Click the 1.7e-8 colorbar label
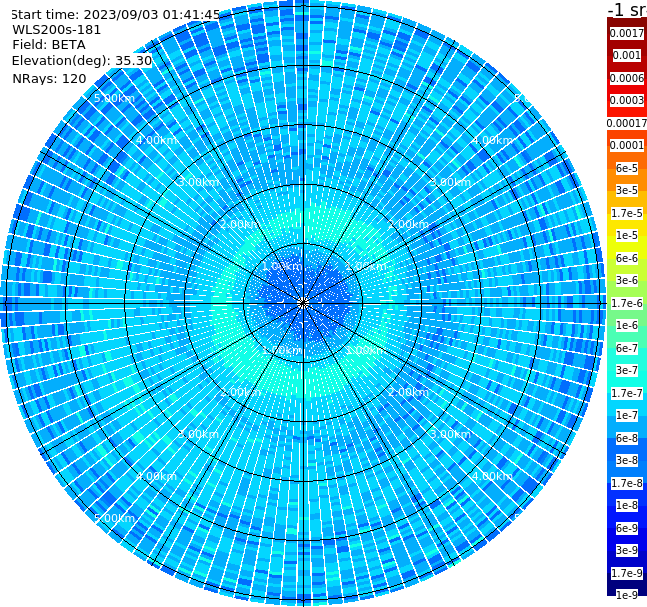 coord(627,483)
